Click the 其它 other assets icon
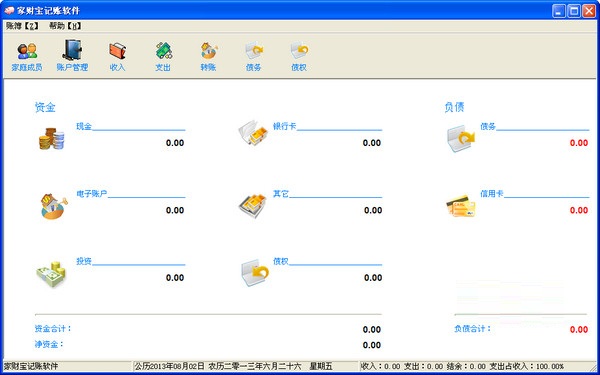The height and width of the screenshot is (375, 600). click(253, 205)
